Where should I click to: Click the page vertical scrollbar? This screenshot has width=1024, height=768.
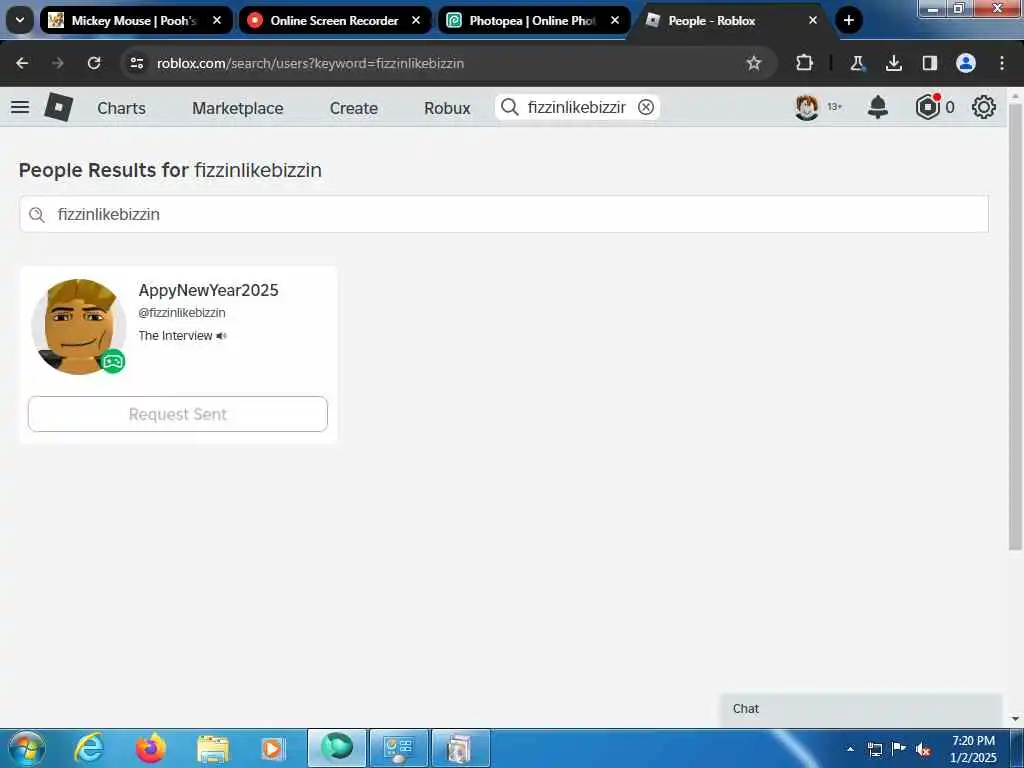click(1015, 327)
